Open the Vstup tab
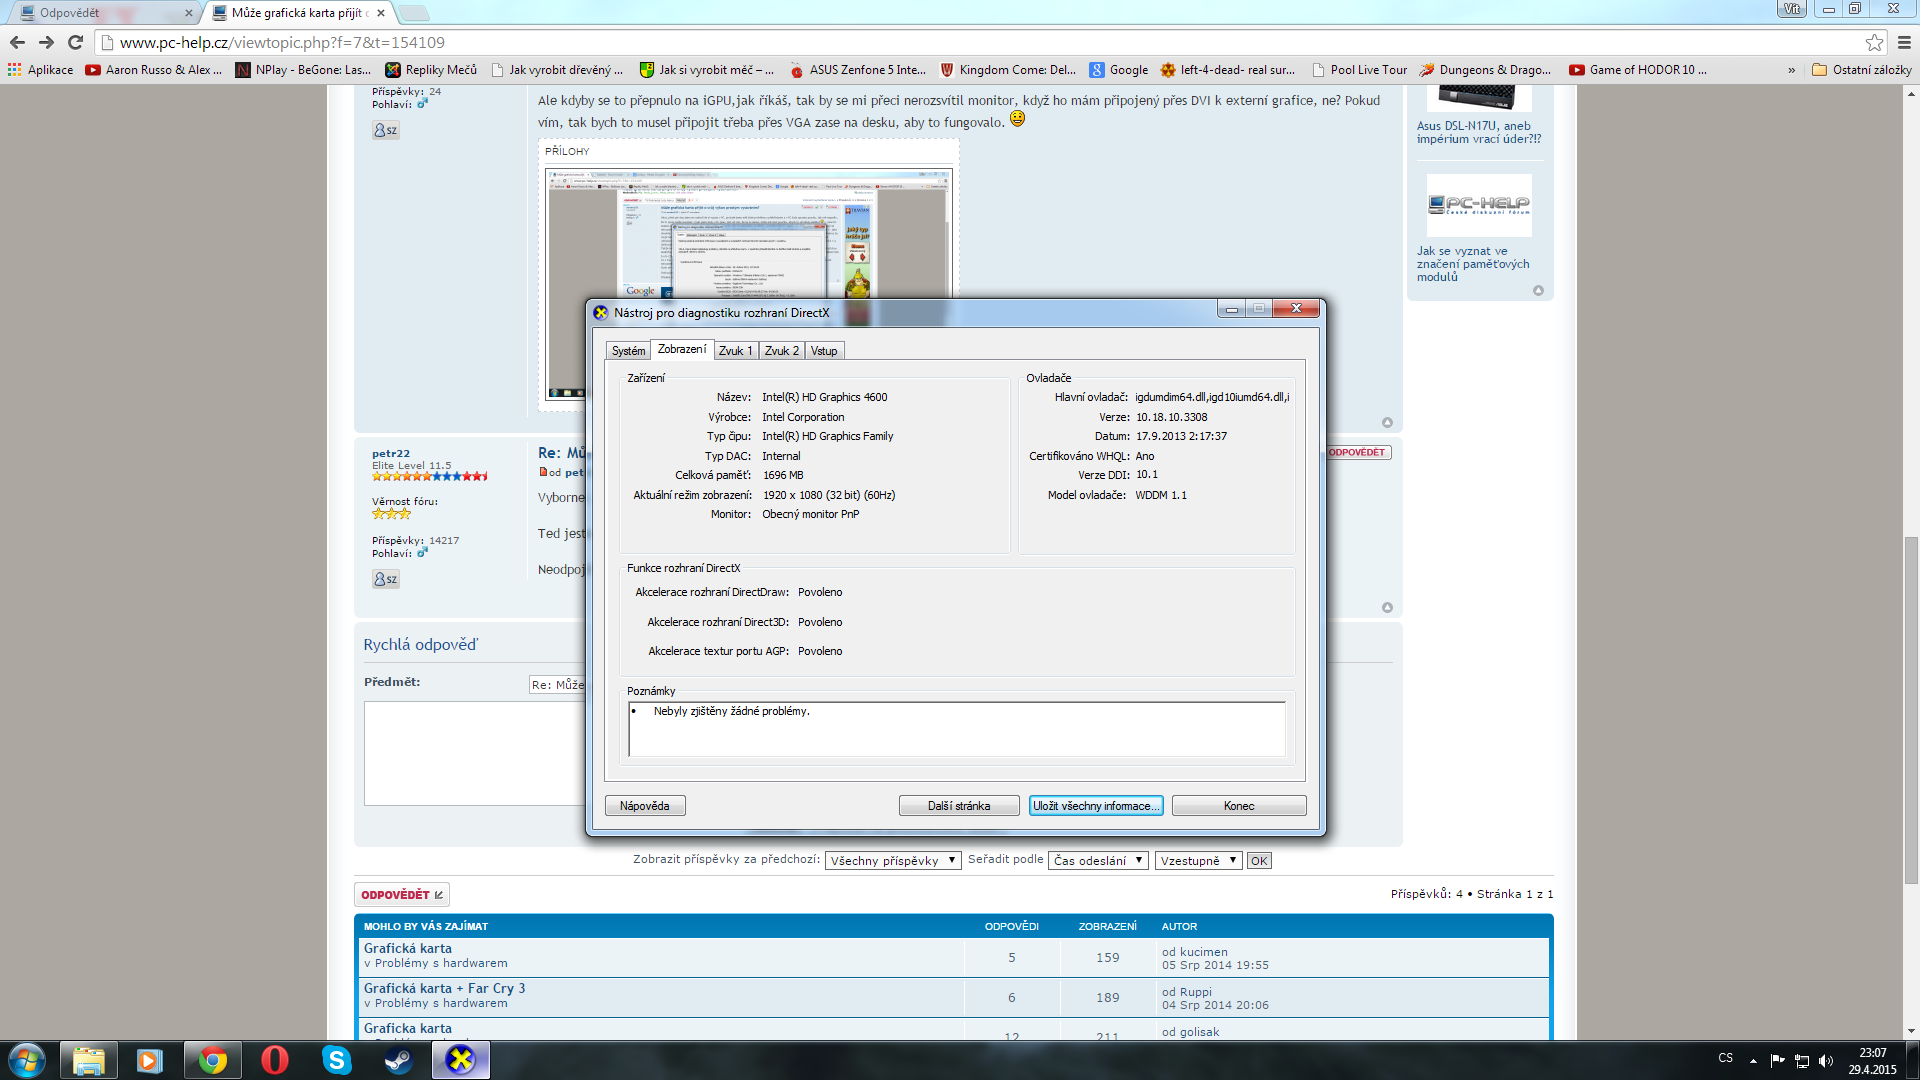 point(824,351)
